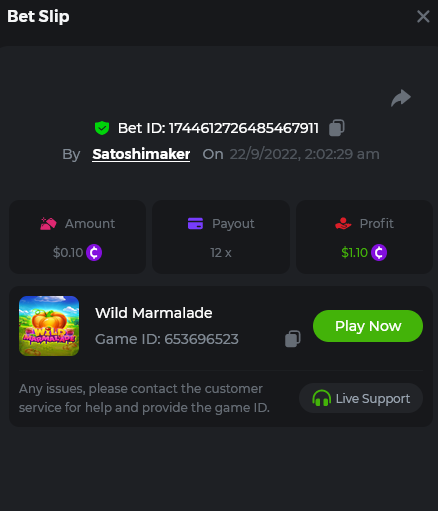The width and height of the screenshot is (438, 511).
Task: Copy the Game ID using its copy icon
Action: [x=293, y=339]
